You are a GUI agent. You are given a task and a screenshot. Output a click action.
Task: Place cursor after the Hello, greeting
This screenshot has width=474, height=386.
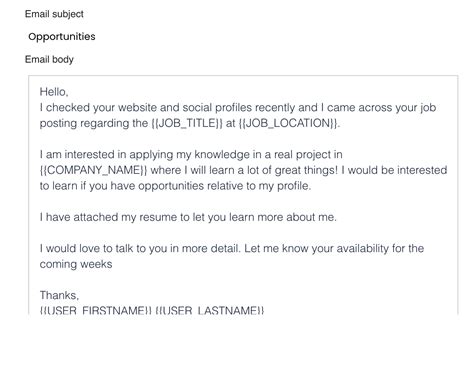pyautogui.click(x=69, y=92)
